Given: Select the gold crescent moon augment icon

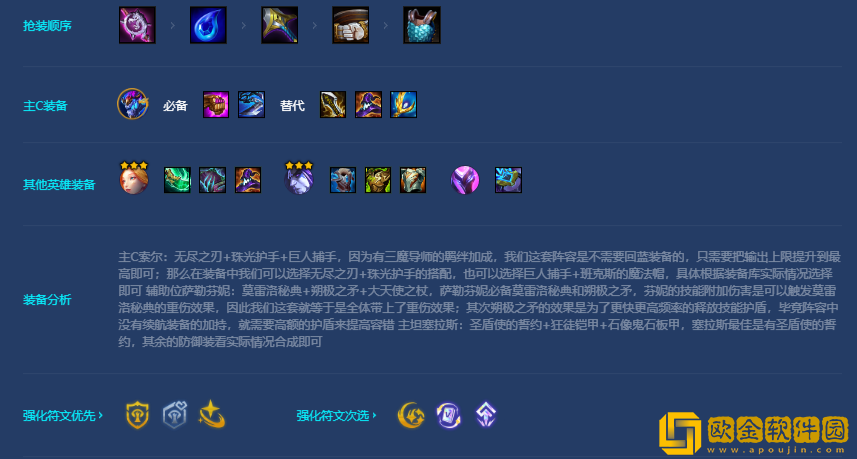Looking at the screenshot, I should [x=410, y=415].
